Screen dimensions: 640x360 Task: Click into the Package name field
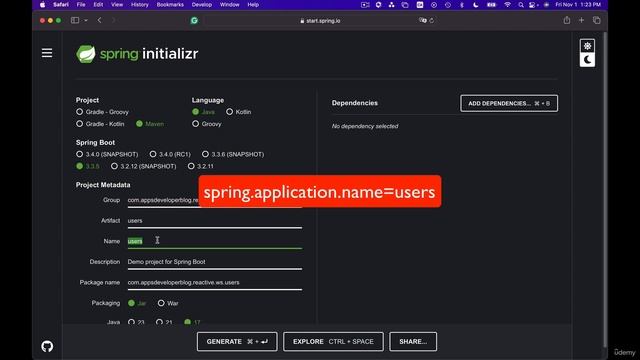(x=215, y=282)
